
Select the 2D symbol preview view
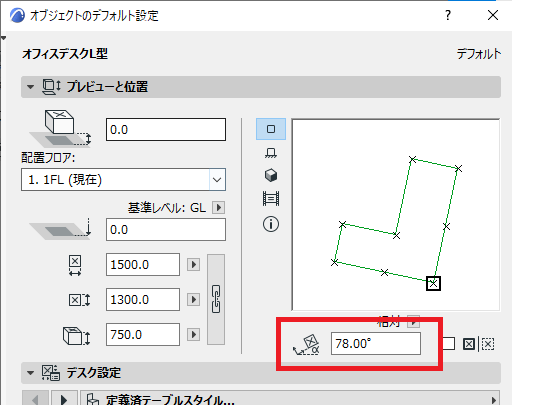pos(271,129)
